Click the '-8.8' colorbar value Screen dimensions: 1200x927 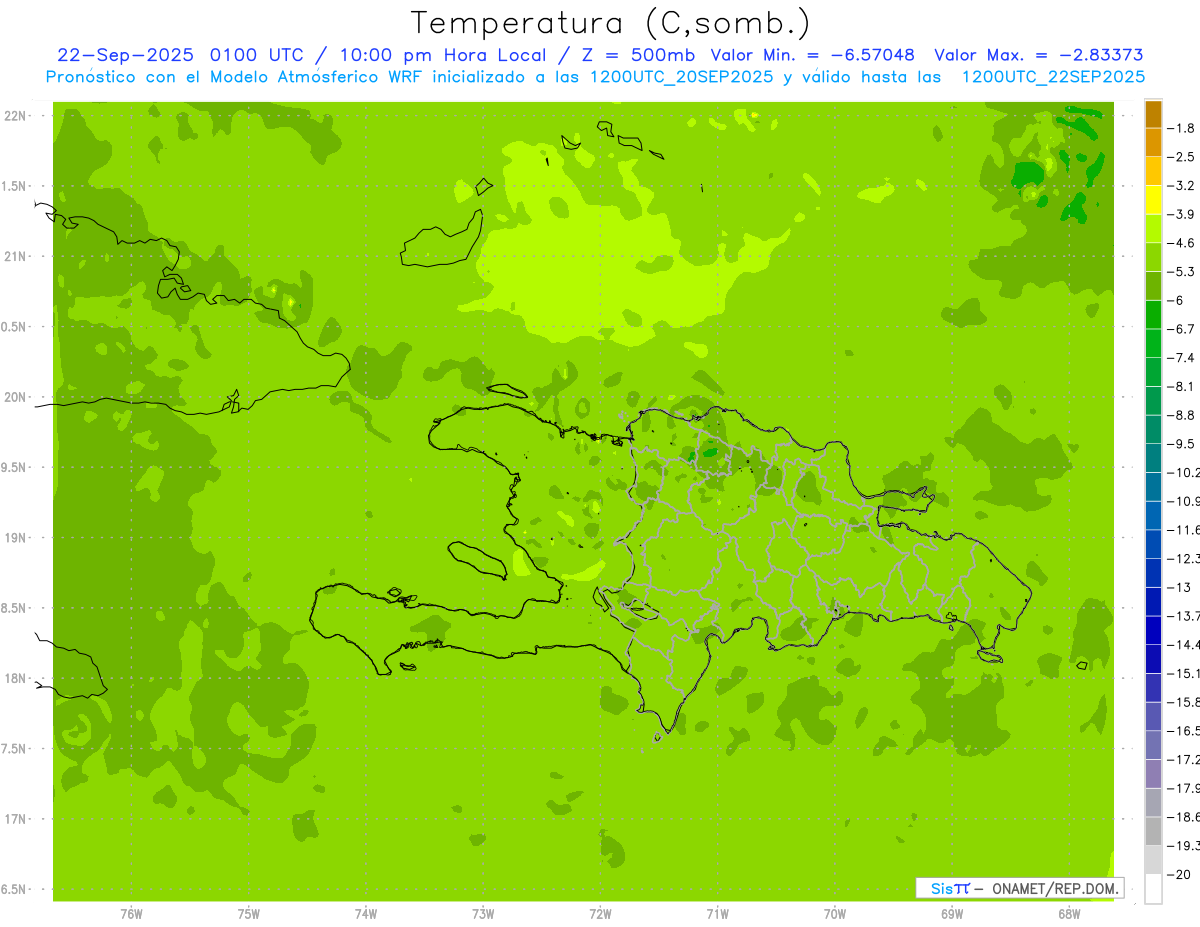(x=1181, y=415)
